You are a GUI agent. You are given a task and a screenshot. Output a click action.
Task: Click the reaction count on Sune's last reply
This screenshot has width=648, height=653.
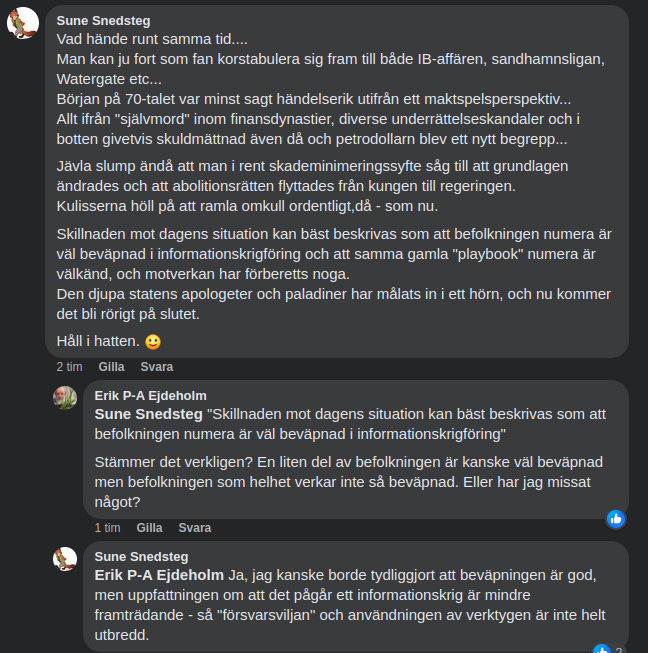pos(619,650)
